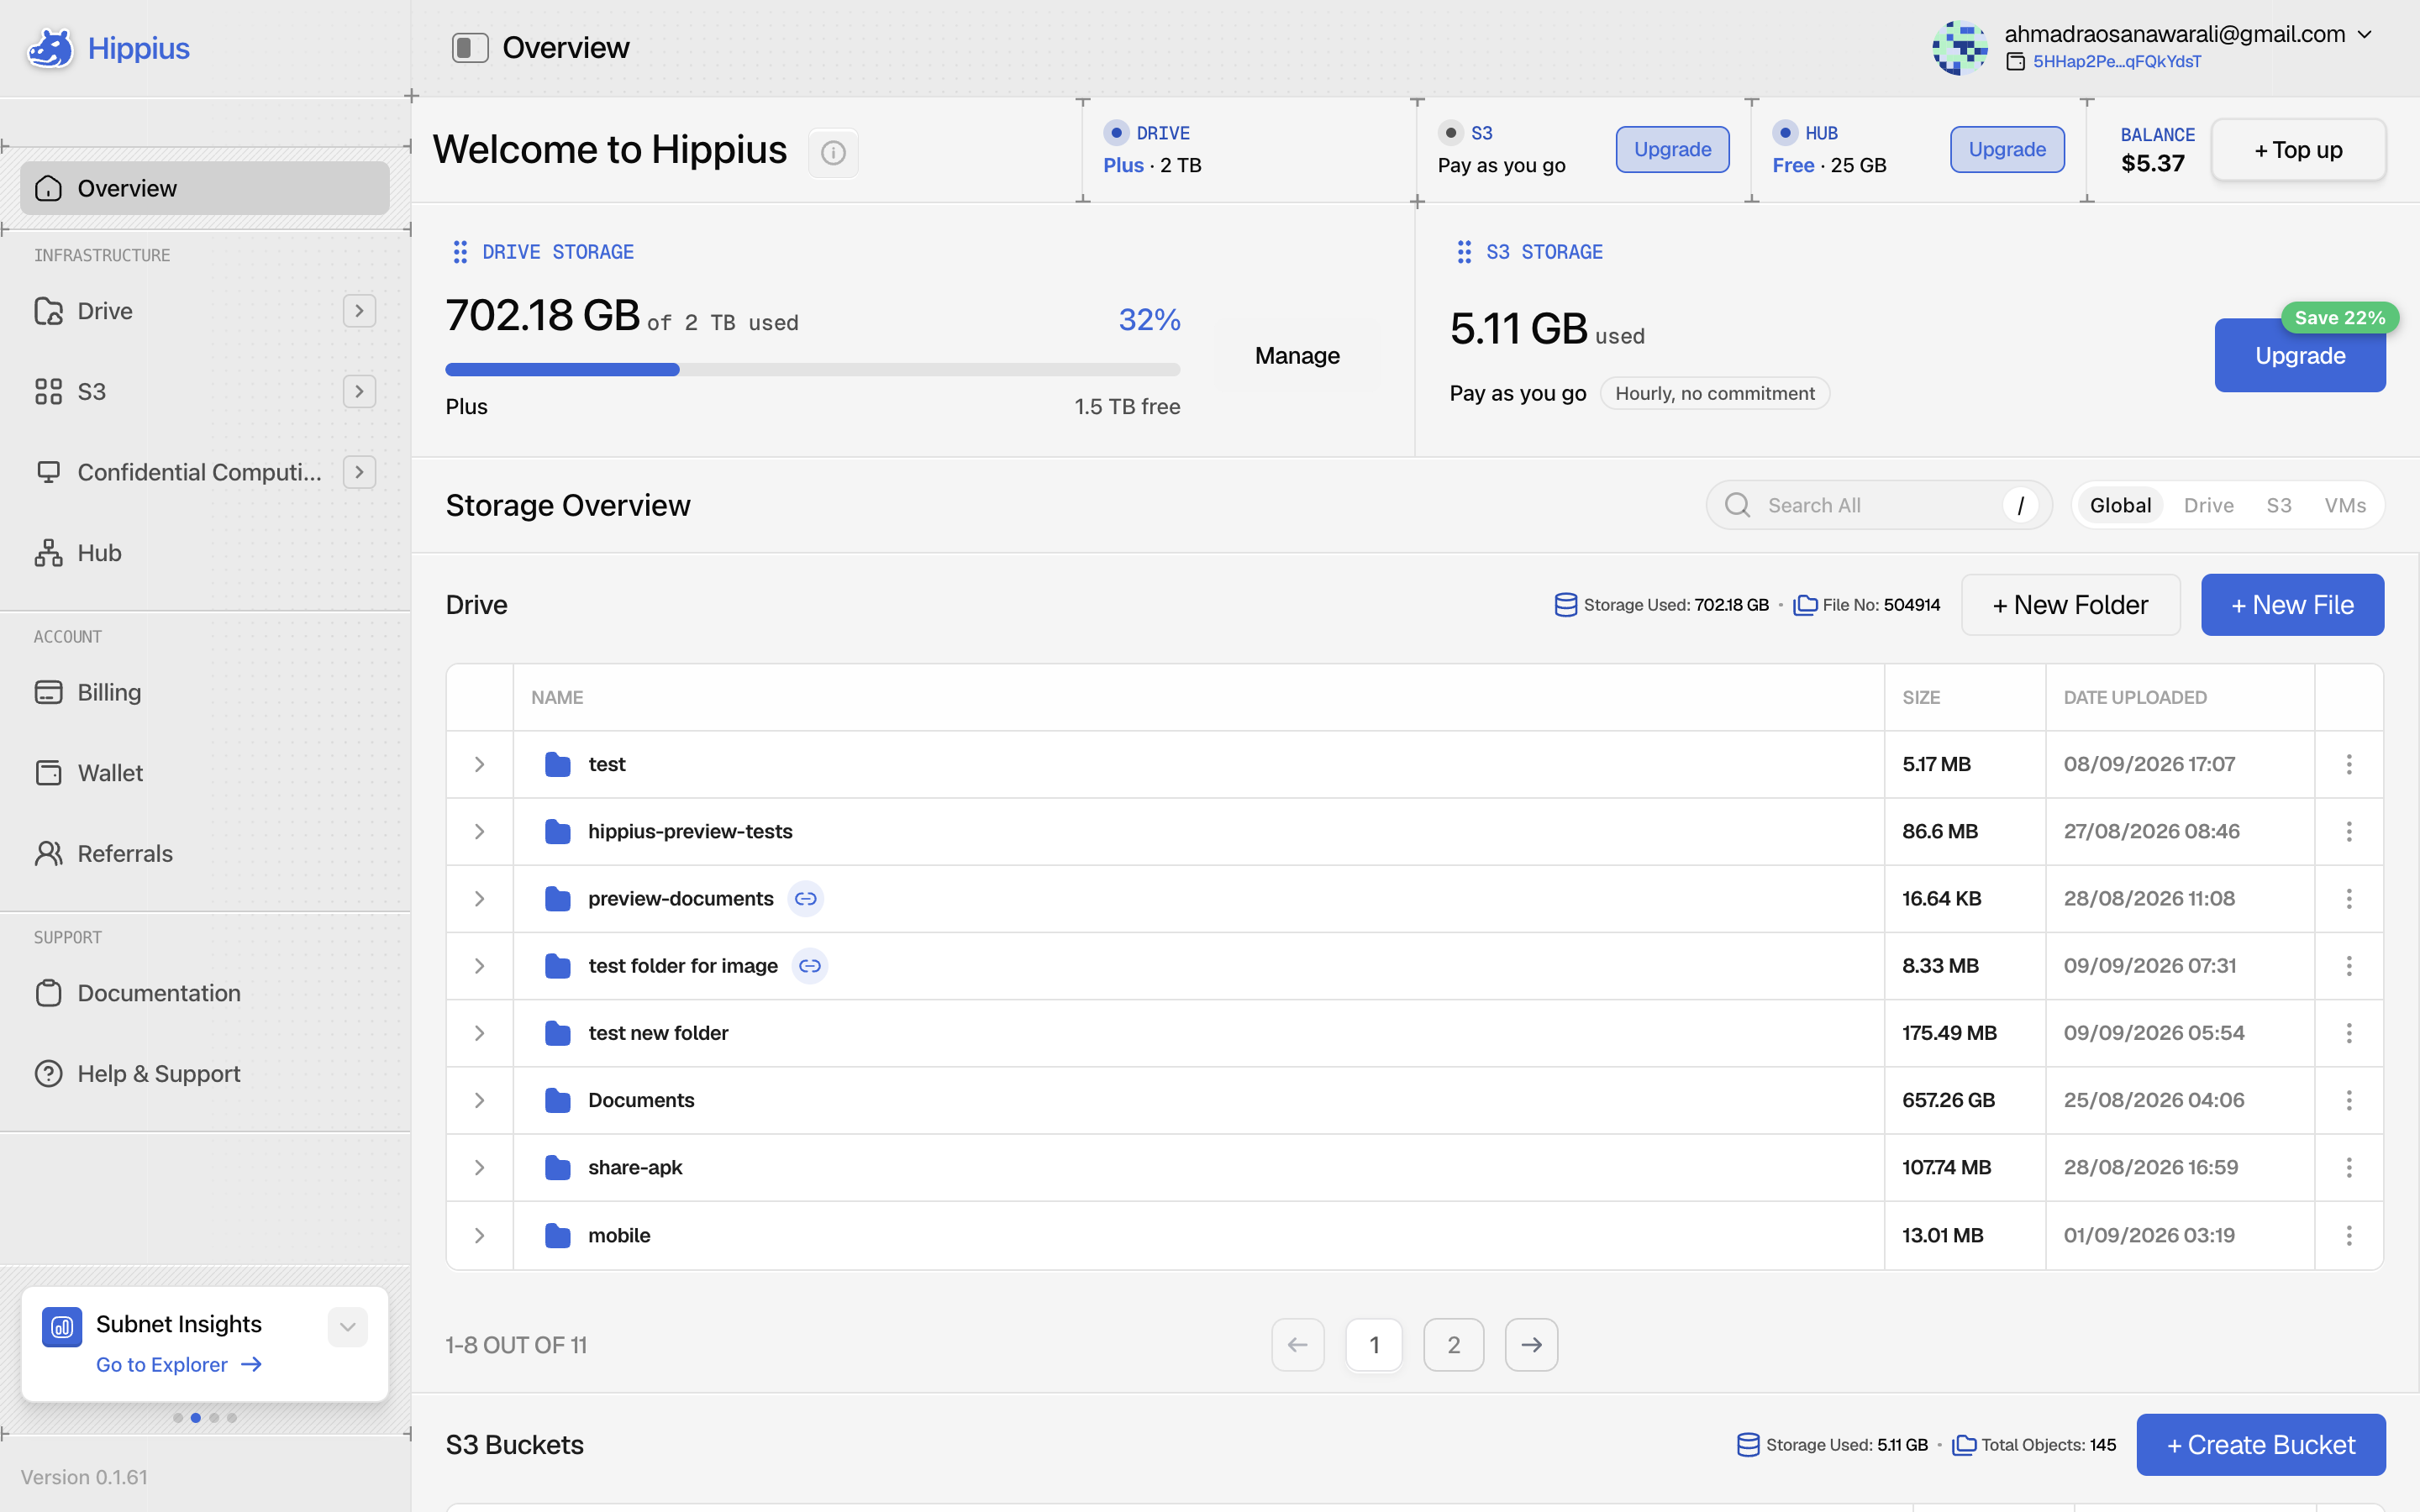Click the Create Bucket button
The height and width of the screenshot is (1512, 2420).
[x=2261, y=1445]
